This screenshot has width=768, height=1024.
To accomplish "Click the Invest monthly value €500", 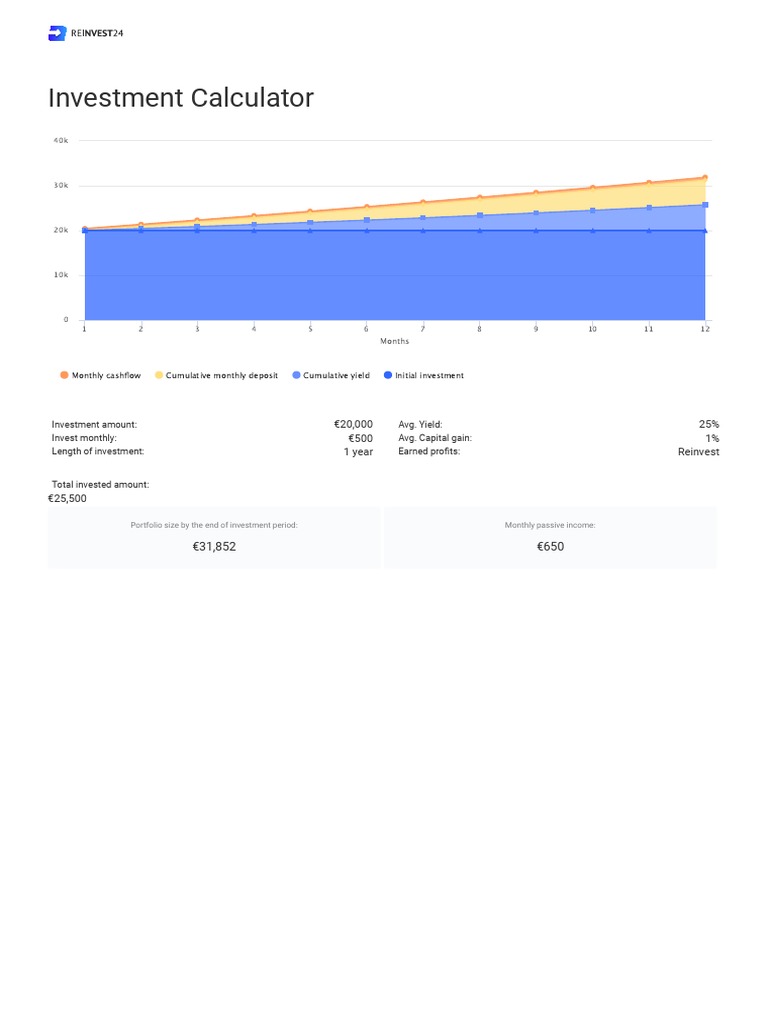I will pyautogui.click(x=360, y=438).
